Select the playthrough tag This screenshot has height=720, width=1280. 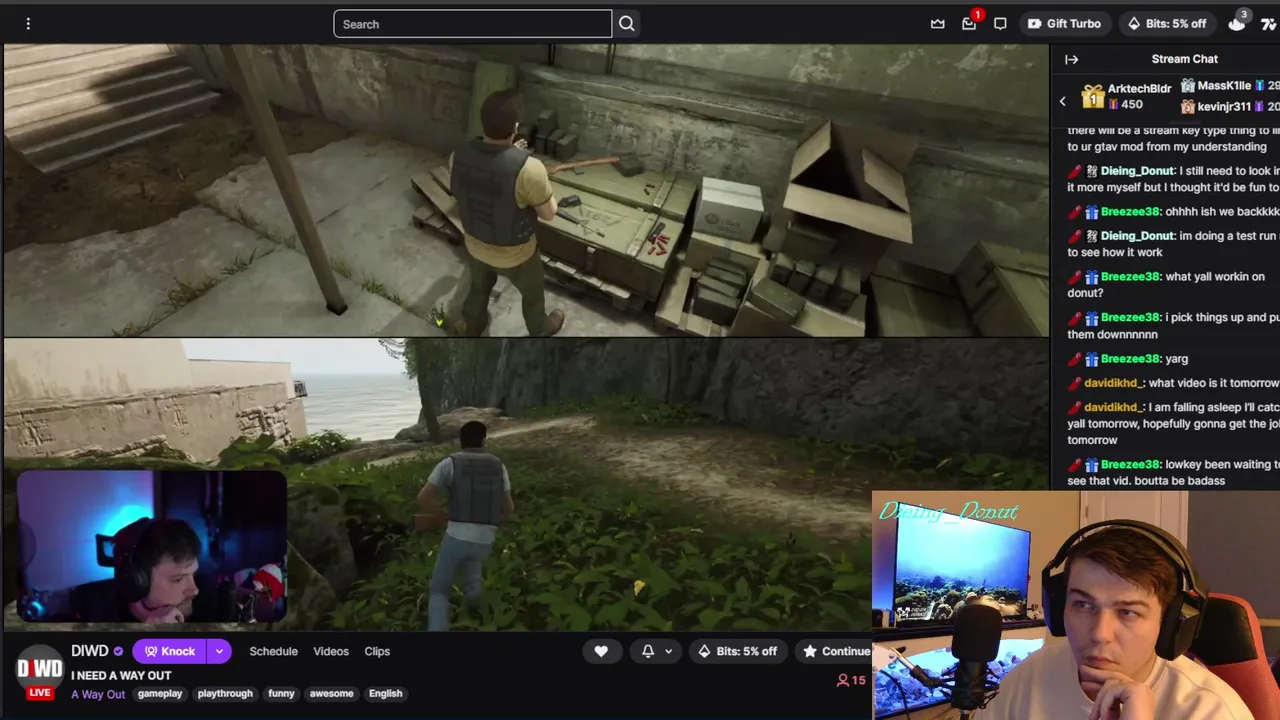pyautogui.click(x=225, y=693)
